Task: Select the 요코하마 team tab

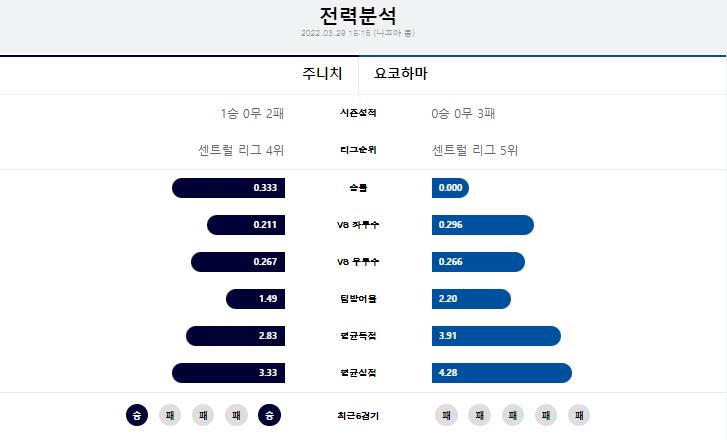Action: click(x=401, y=73)
